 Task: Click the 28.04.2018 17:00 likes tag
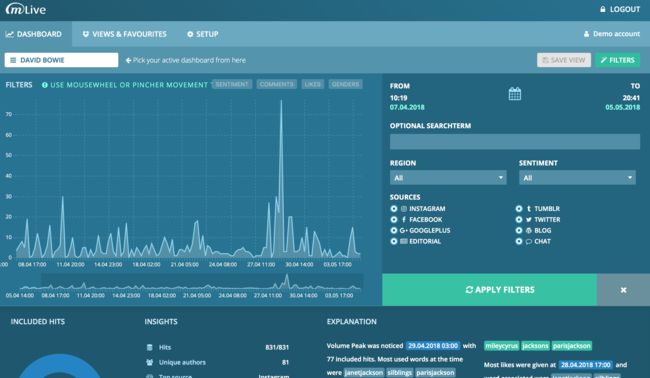(585, 365)
